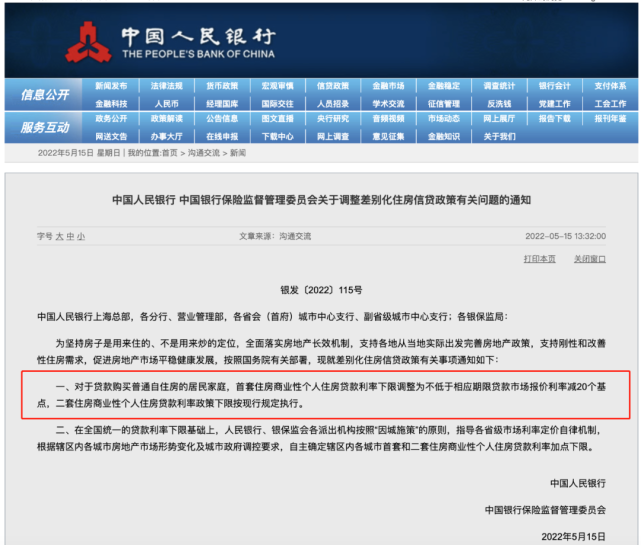Click the signature 中国银行保险监督管理委员会

(545, 510)
